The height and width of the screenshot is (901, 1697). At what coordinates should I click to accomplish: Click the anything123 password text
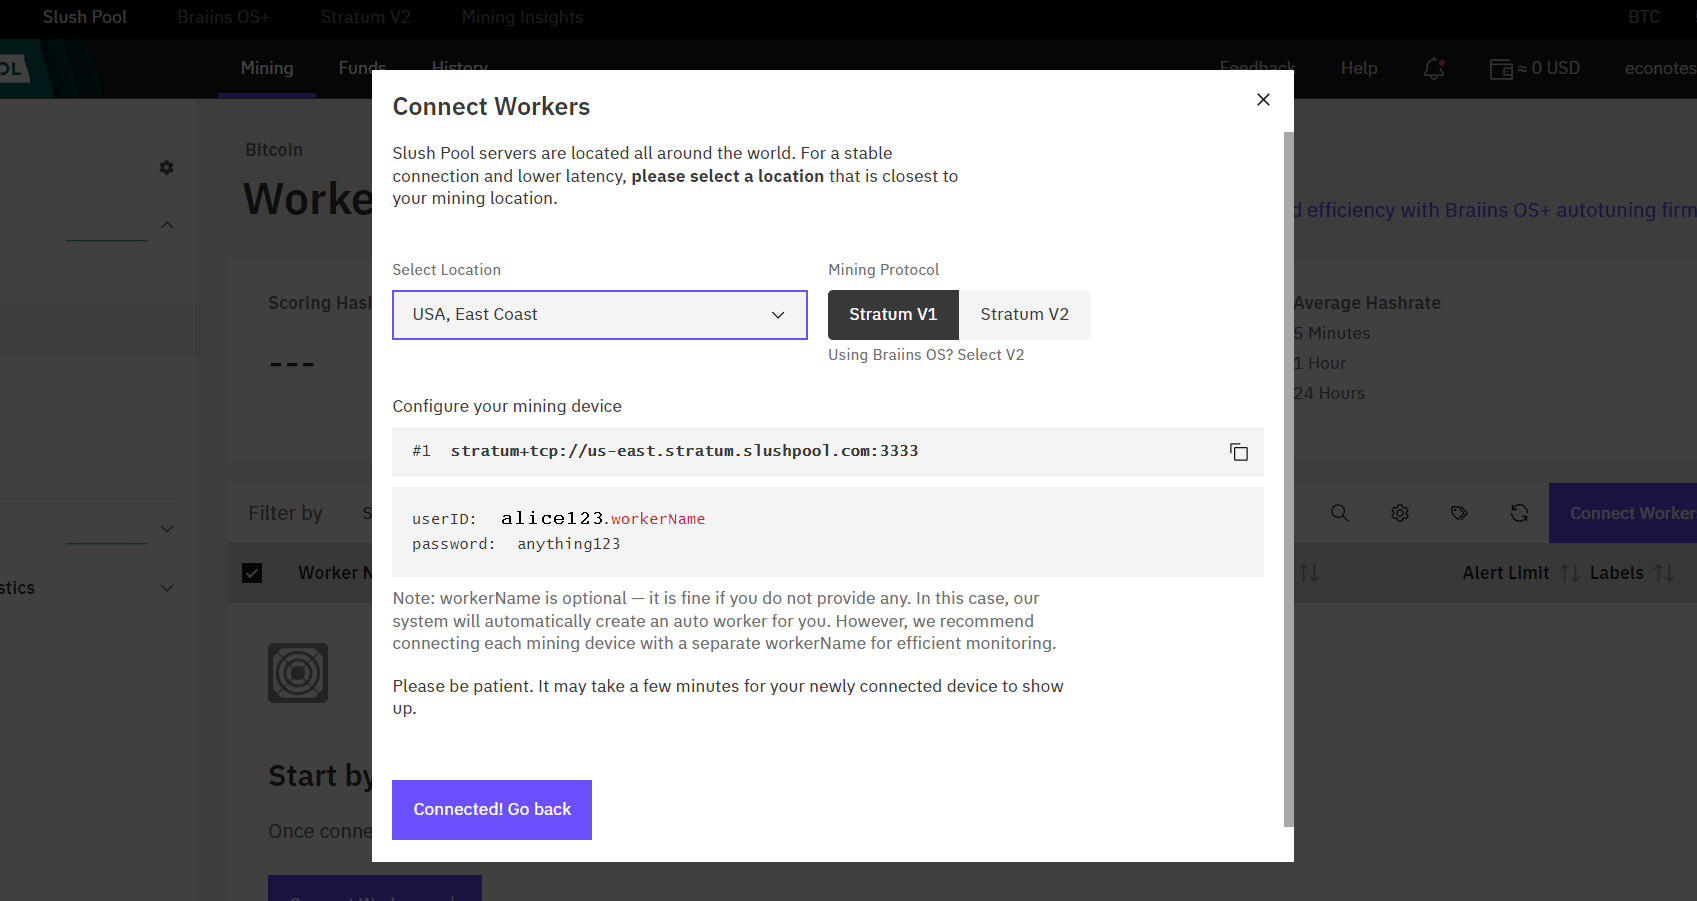pyautogui.click(x=568, y=544)
